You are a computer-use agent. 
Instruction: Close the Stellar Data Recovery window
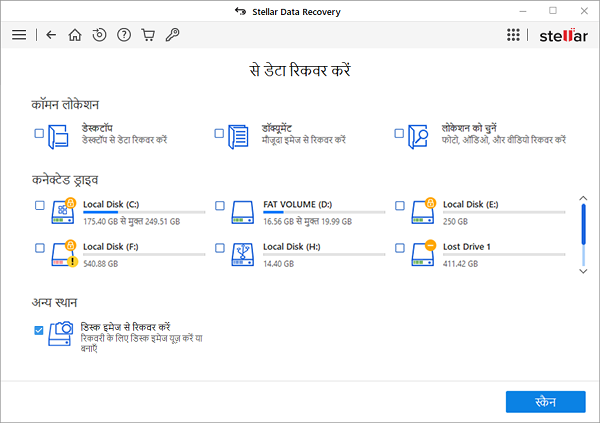[x=584, y=11]
